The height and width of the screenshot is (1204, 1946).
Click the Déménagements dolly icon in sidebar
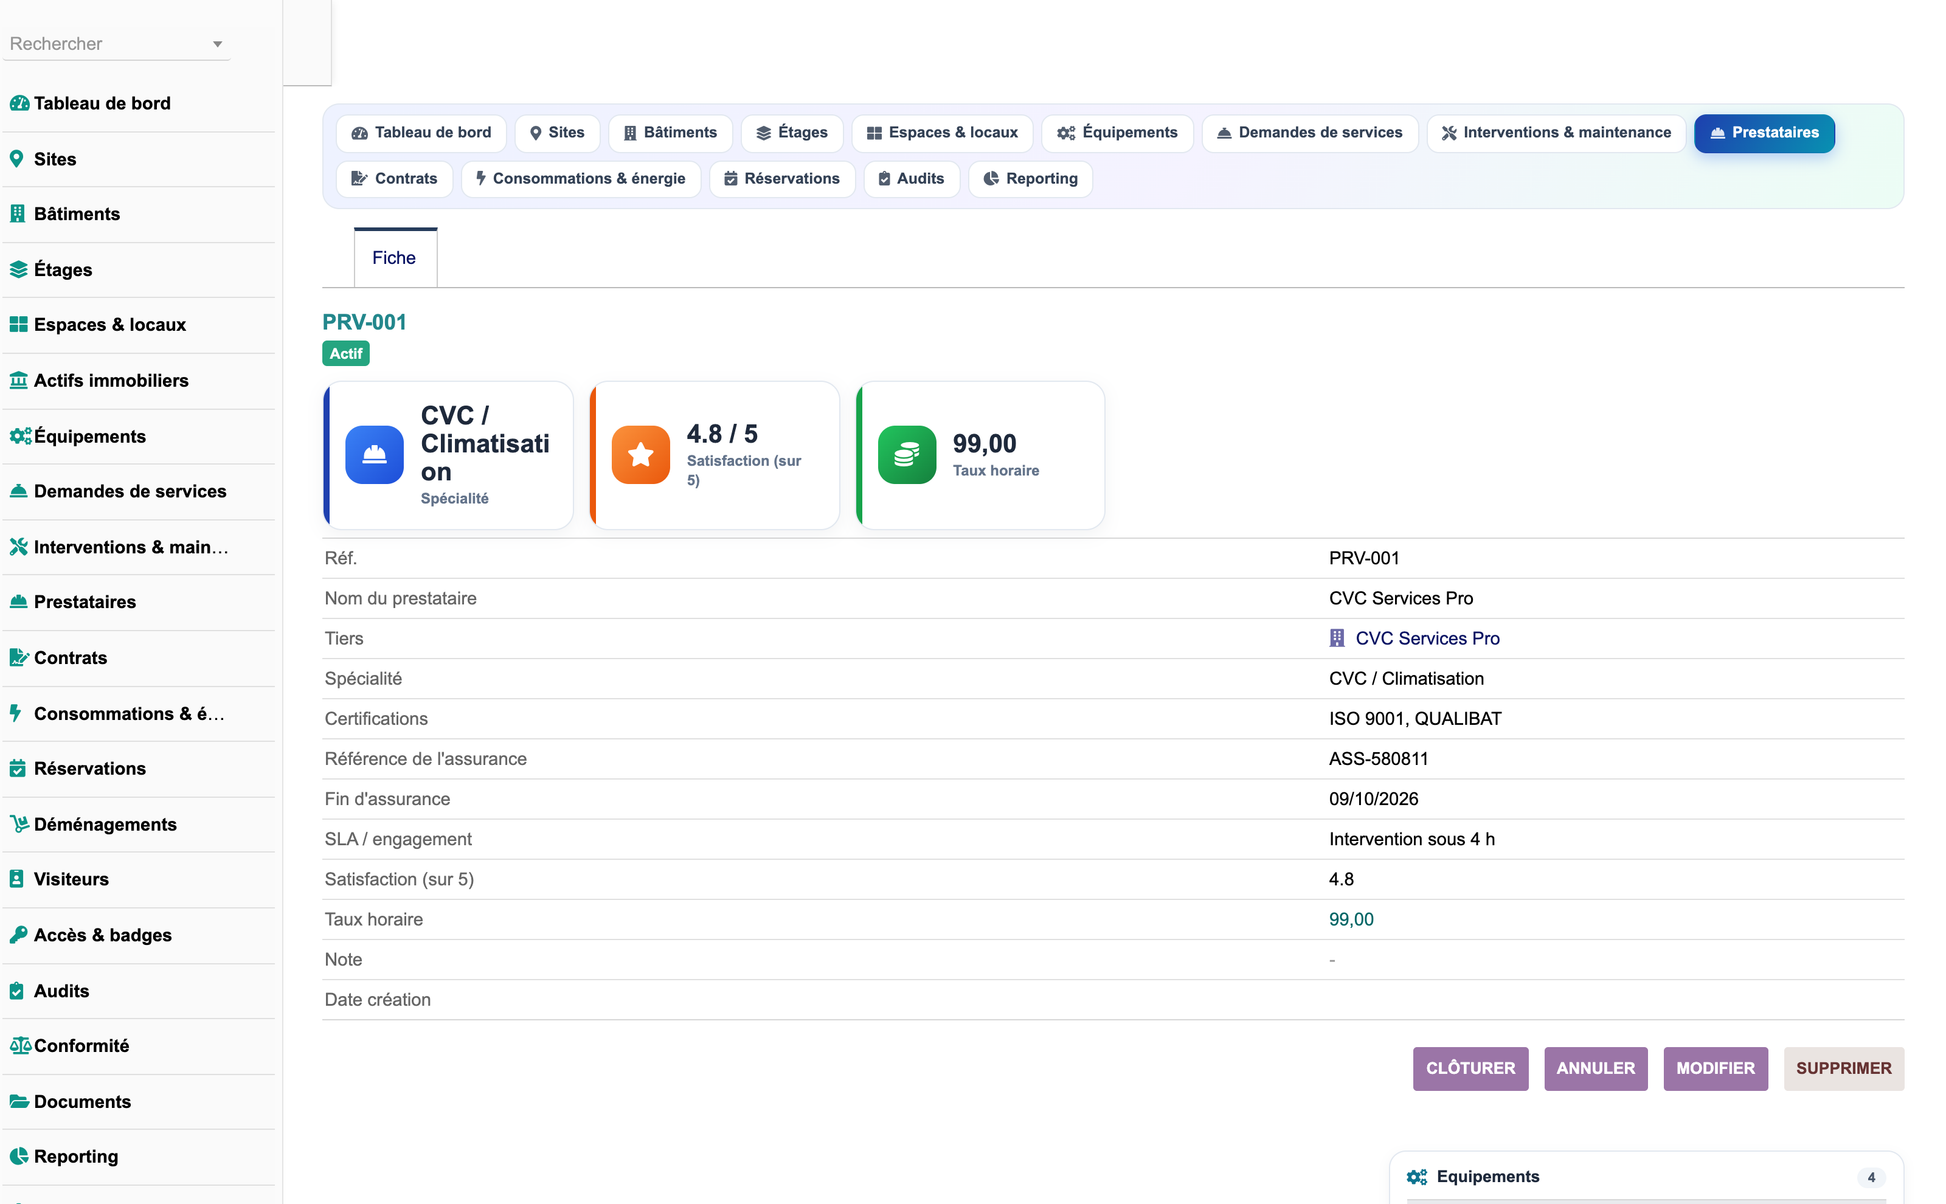coord(19,824)
